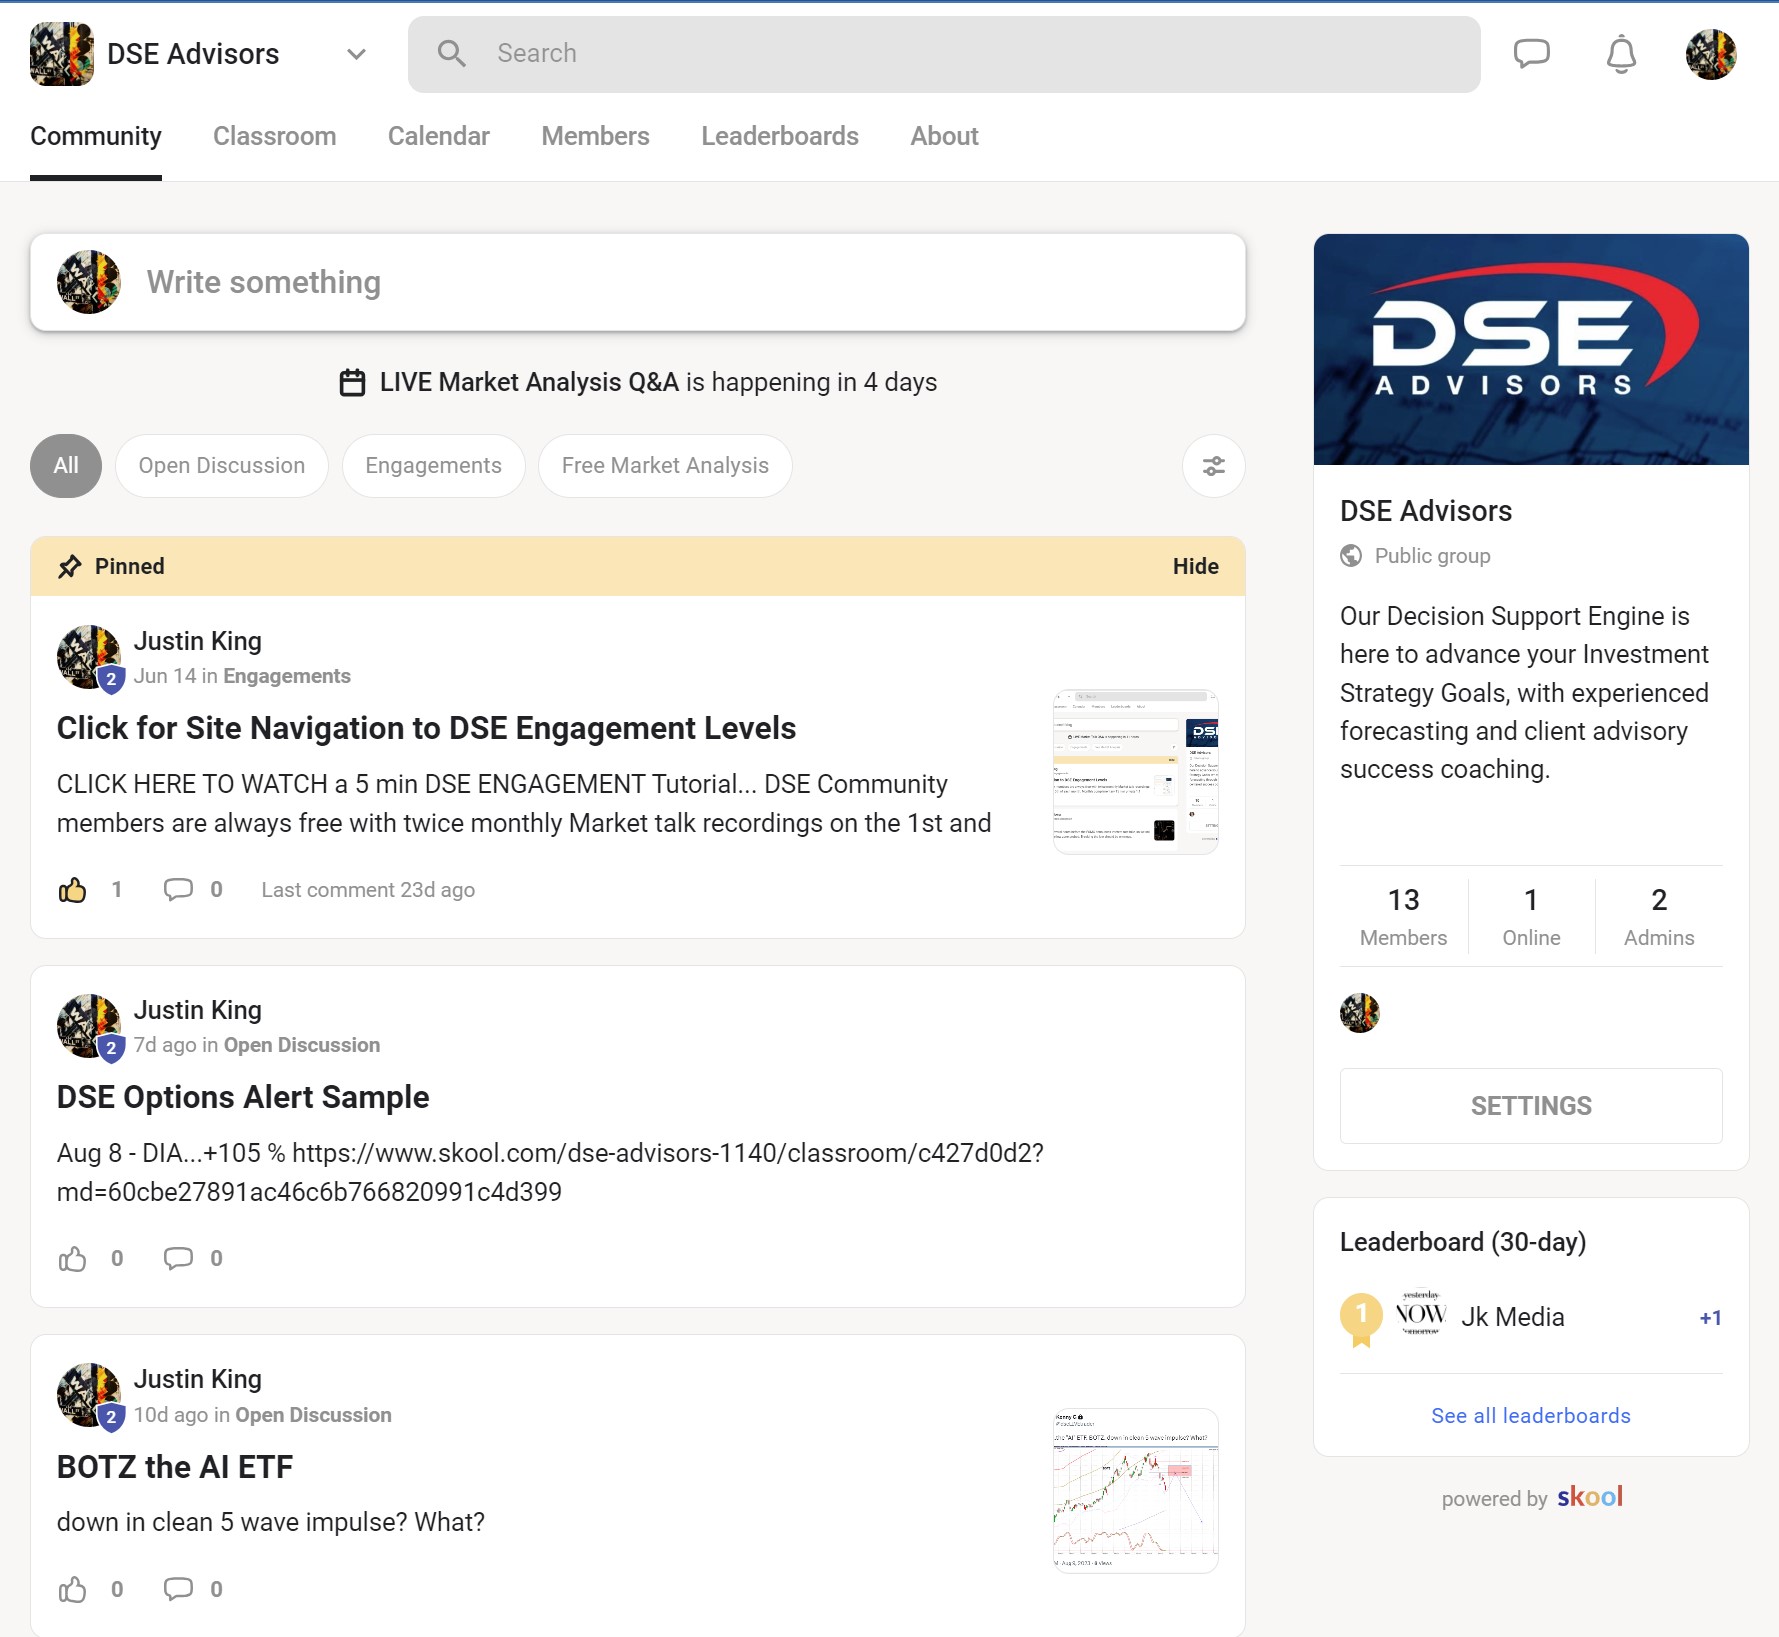
Task: Click the calendar icon next to LIVE Market Analysis
Action: 351,381
